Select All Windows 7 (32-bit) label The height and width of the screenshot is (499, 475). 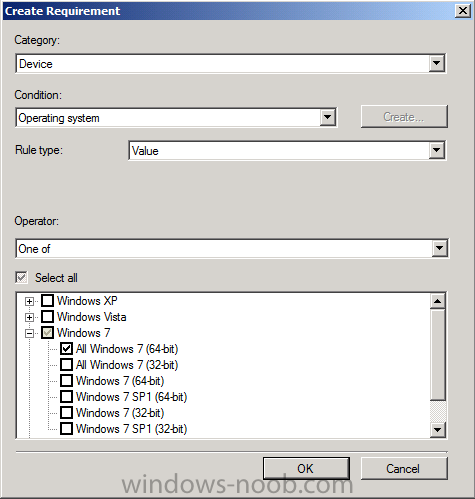pos(127,365)
